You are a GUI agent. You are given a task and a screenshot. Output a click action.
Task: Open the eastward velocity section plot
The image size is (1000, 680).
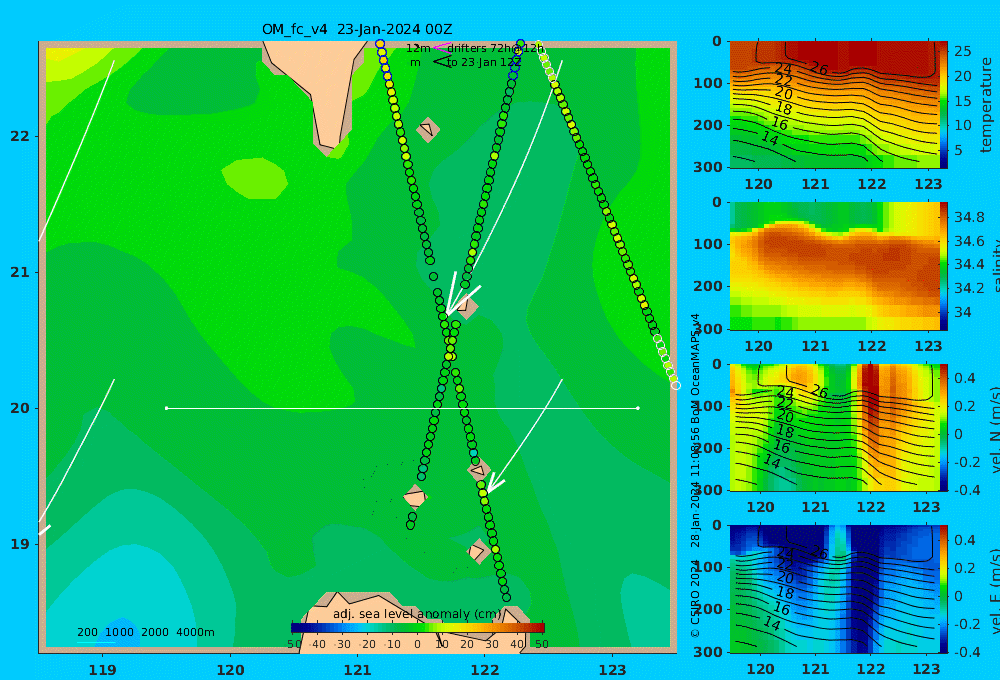[x=834, y=589]
